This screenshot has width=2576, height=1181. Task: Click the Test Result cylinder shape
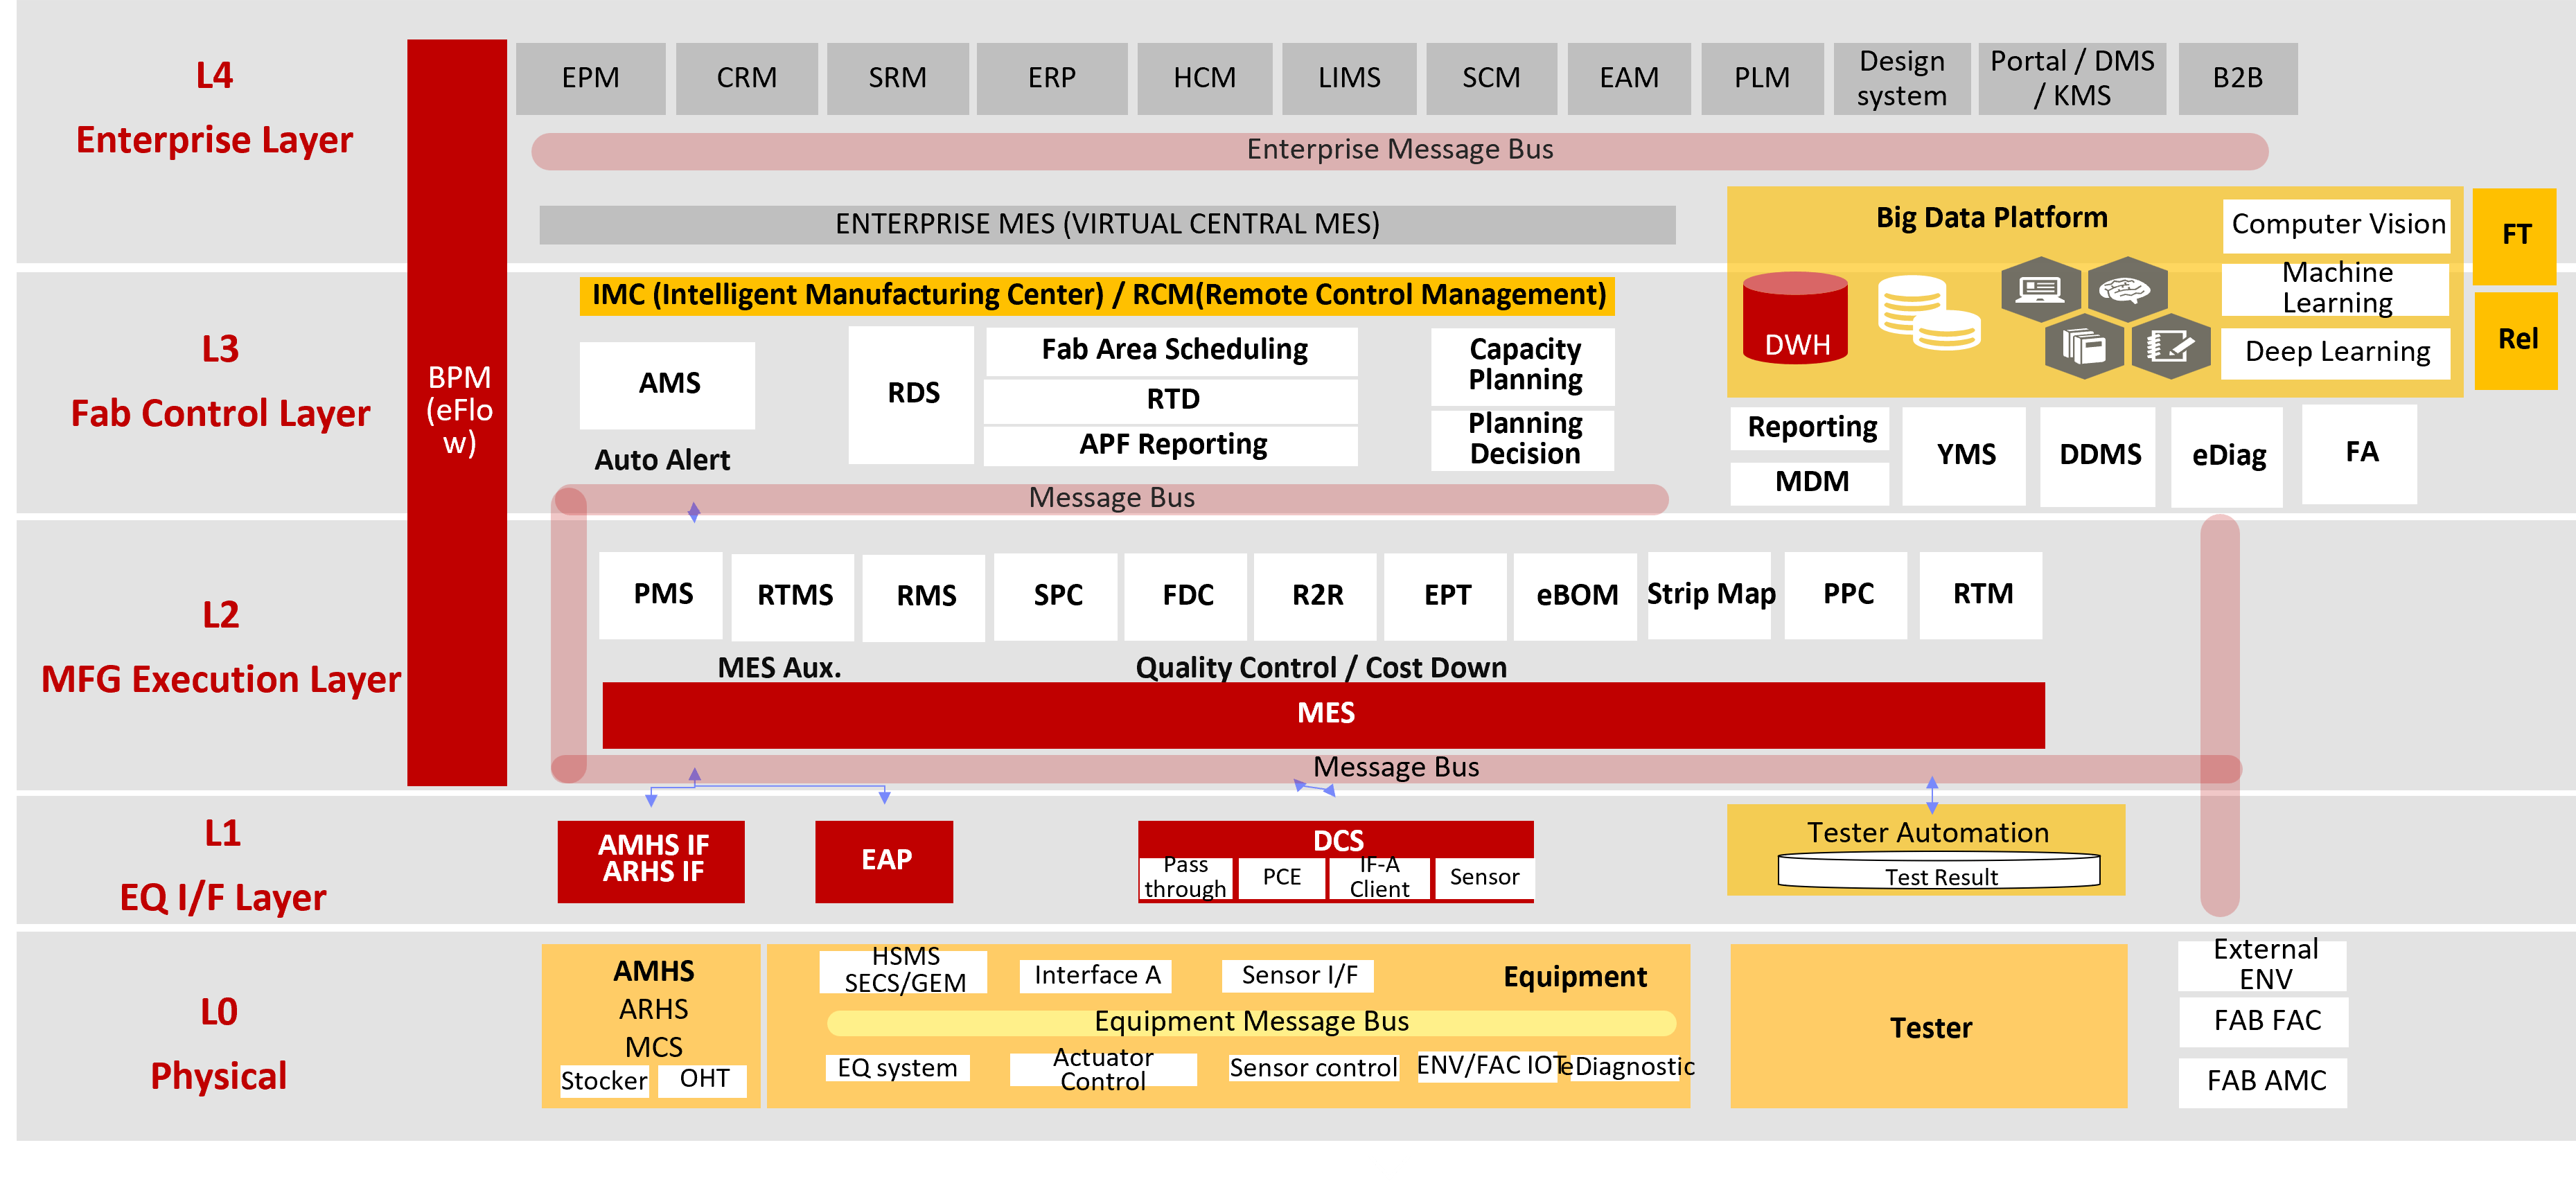(1939, 872)
